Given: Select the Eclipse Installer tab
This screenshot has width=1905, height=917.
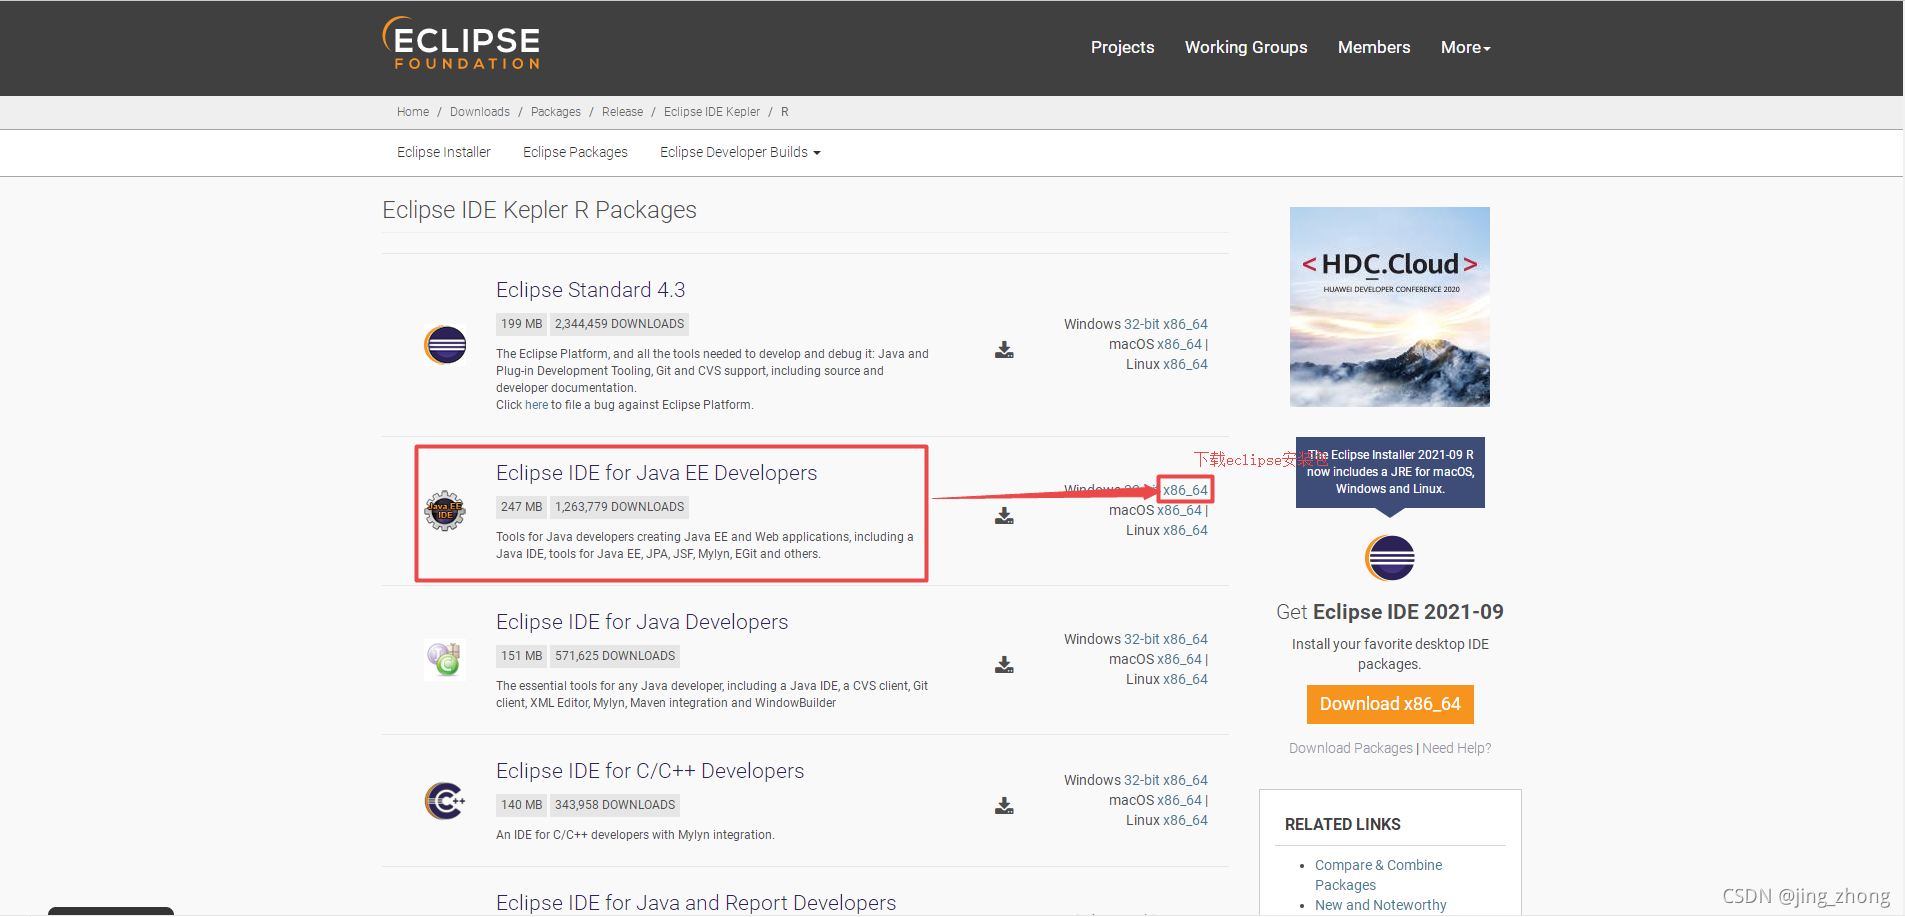Looking at the screenshot, I should coord(444,152).
